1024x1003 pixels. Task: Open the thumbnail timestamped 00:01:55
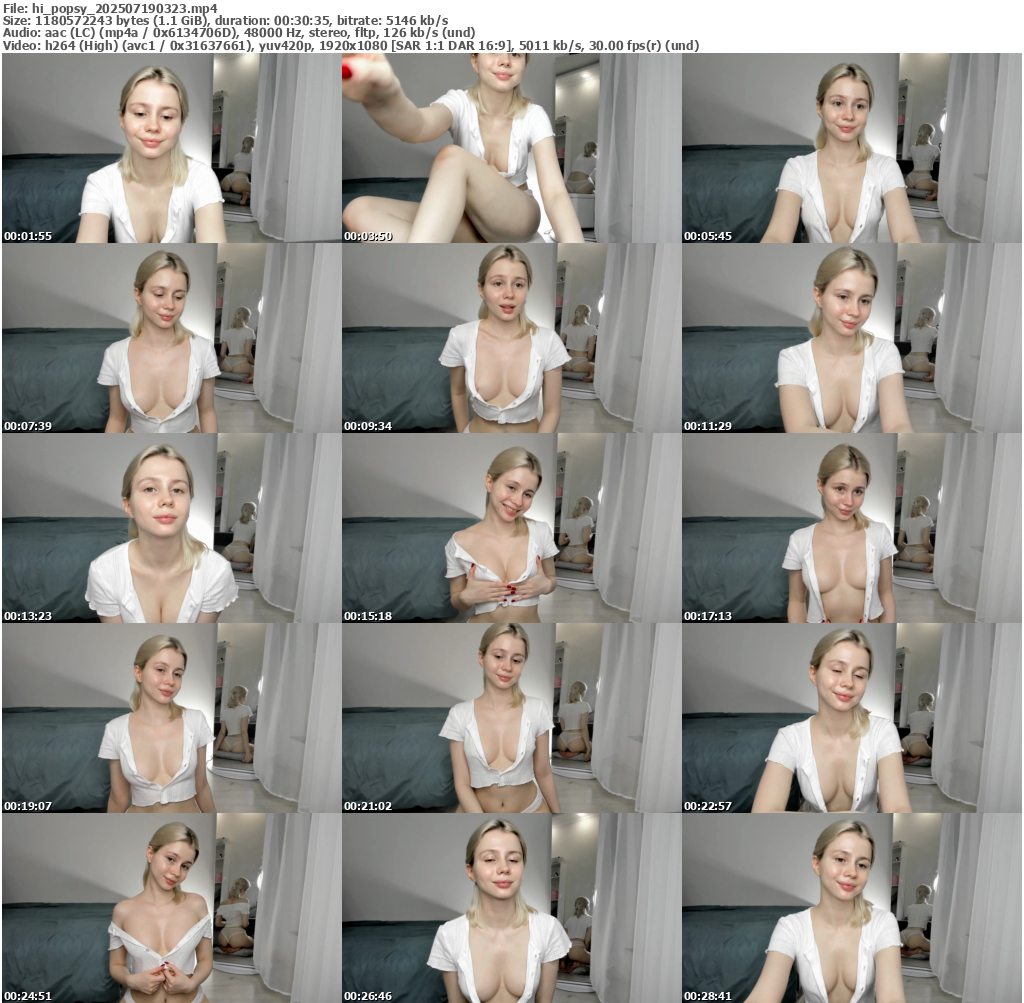(171, 148)
